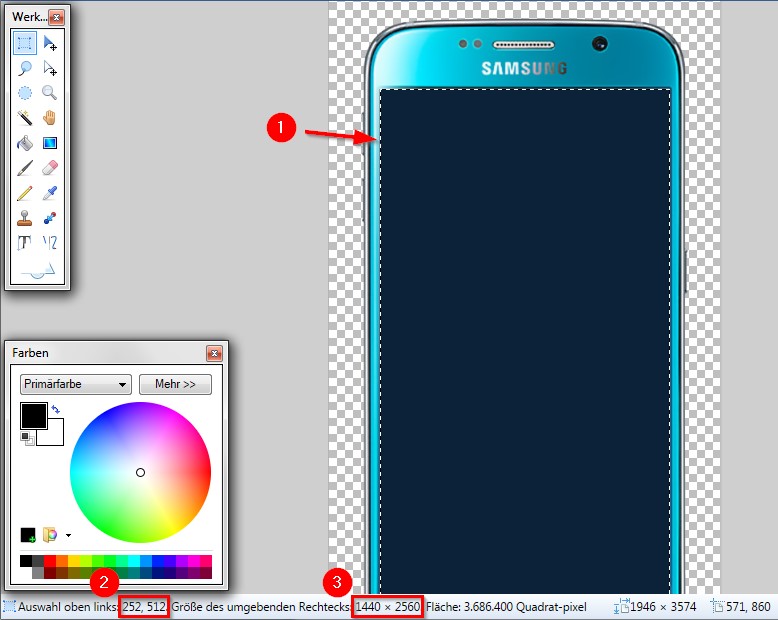Select the Shapes tool
This screenshot has height=620, width=778.
(x=38, y=269)
